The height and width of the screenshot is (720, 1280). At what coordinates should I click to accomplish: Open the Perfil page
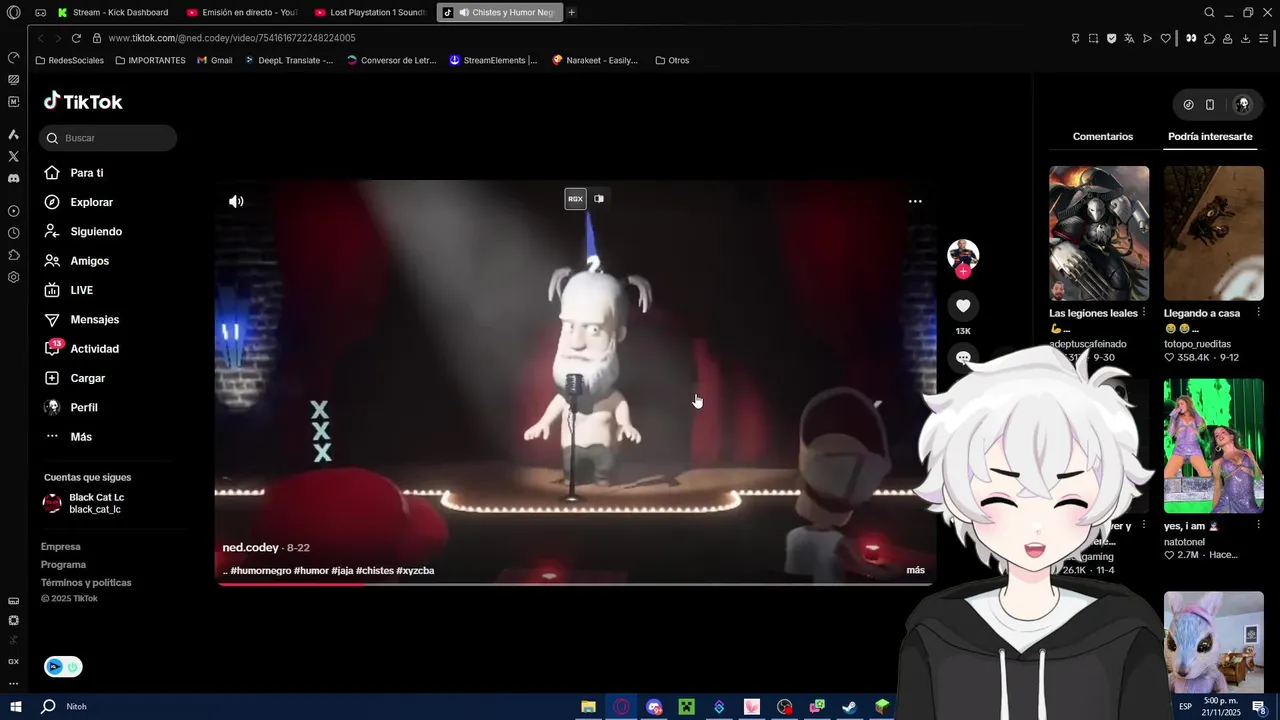point(72,407)
